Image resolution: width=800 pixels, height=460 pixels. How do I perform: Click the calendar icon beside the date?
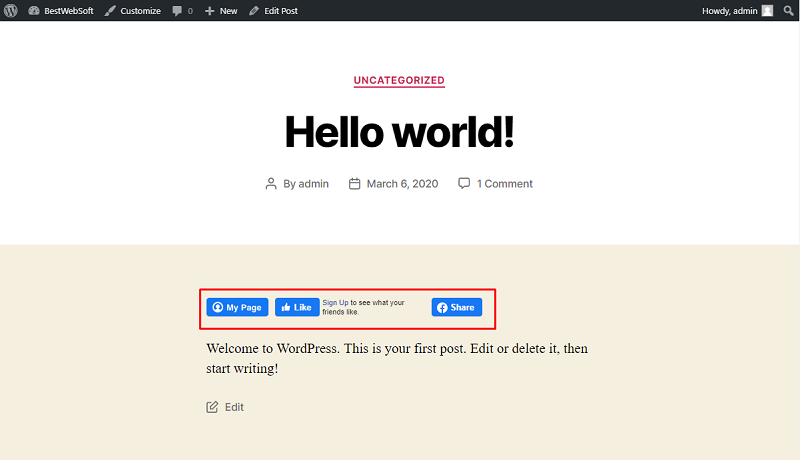(x=355, y=184)
